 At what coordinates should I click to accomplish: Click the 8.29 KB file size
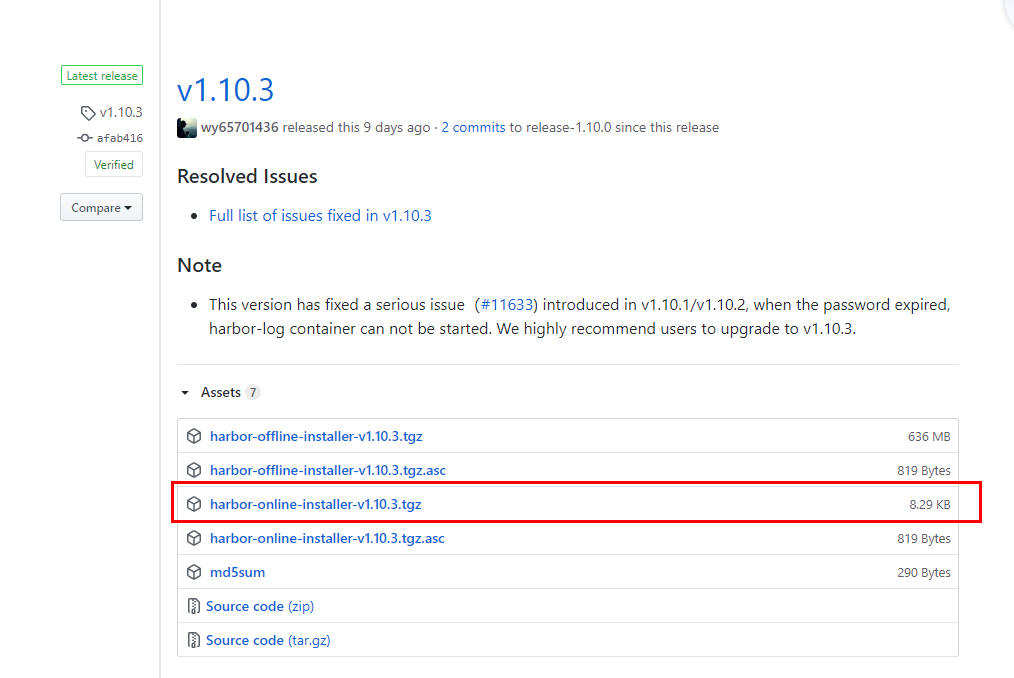pos(929,505)
